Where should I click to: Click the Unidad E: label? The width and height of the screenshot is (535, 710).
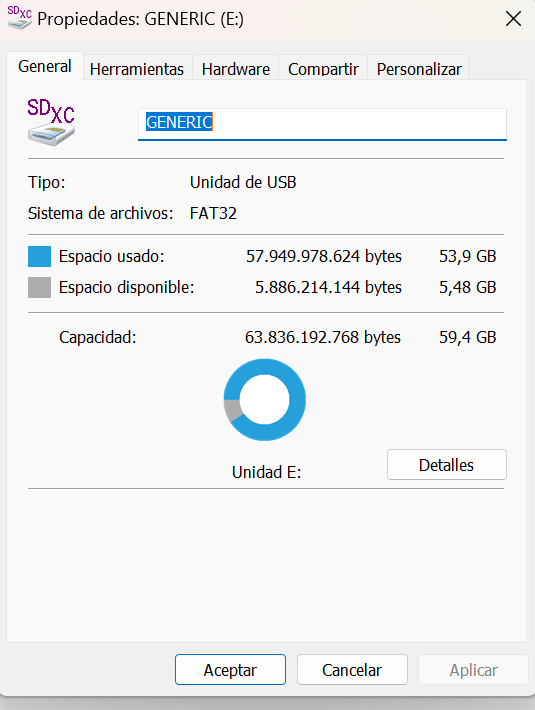[x=267, y=472]
